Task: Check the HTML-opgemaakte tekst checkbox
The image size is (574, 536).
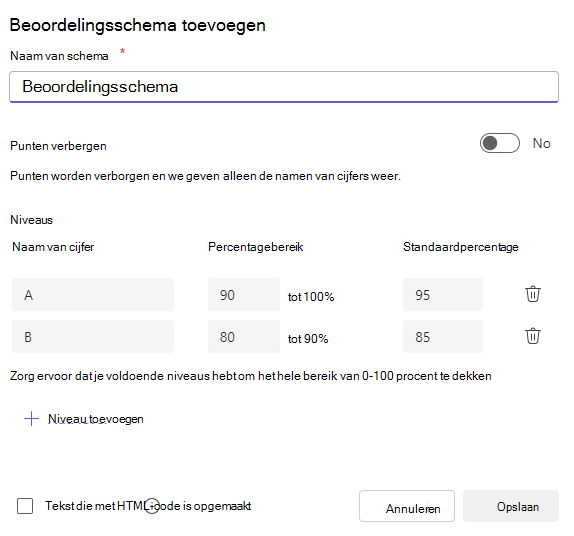Action: (x=25, y=506)
